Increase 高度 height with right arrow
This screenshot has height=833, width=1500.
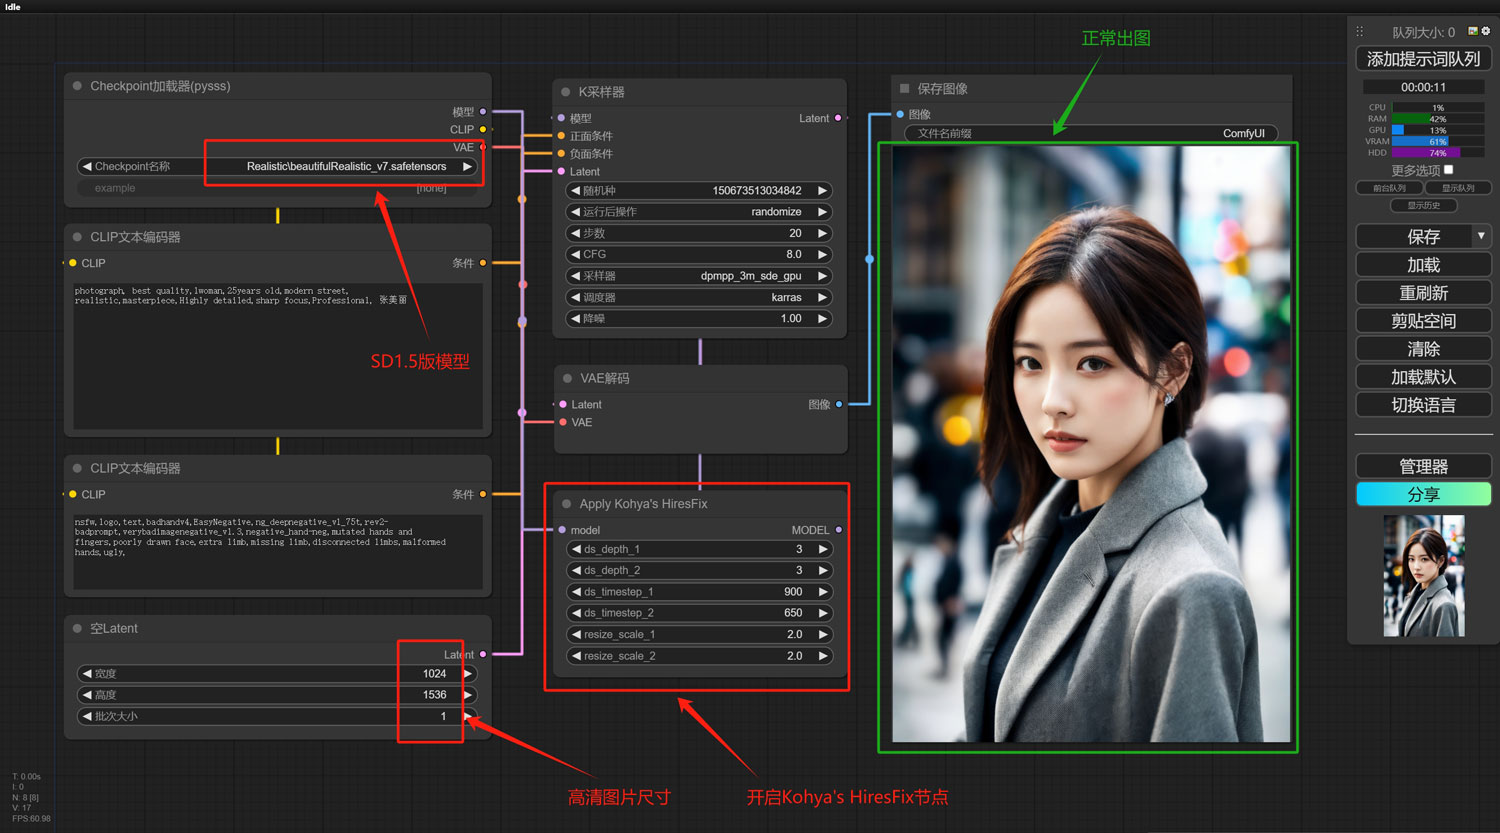point(467,695)
